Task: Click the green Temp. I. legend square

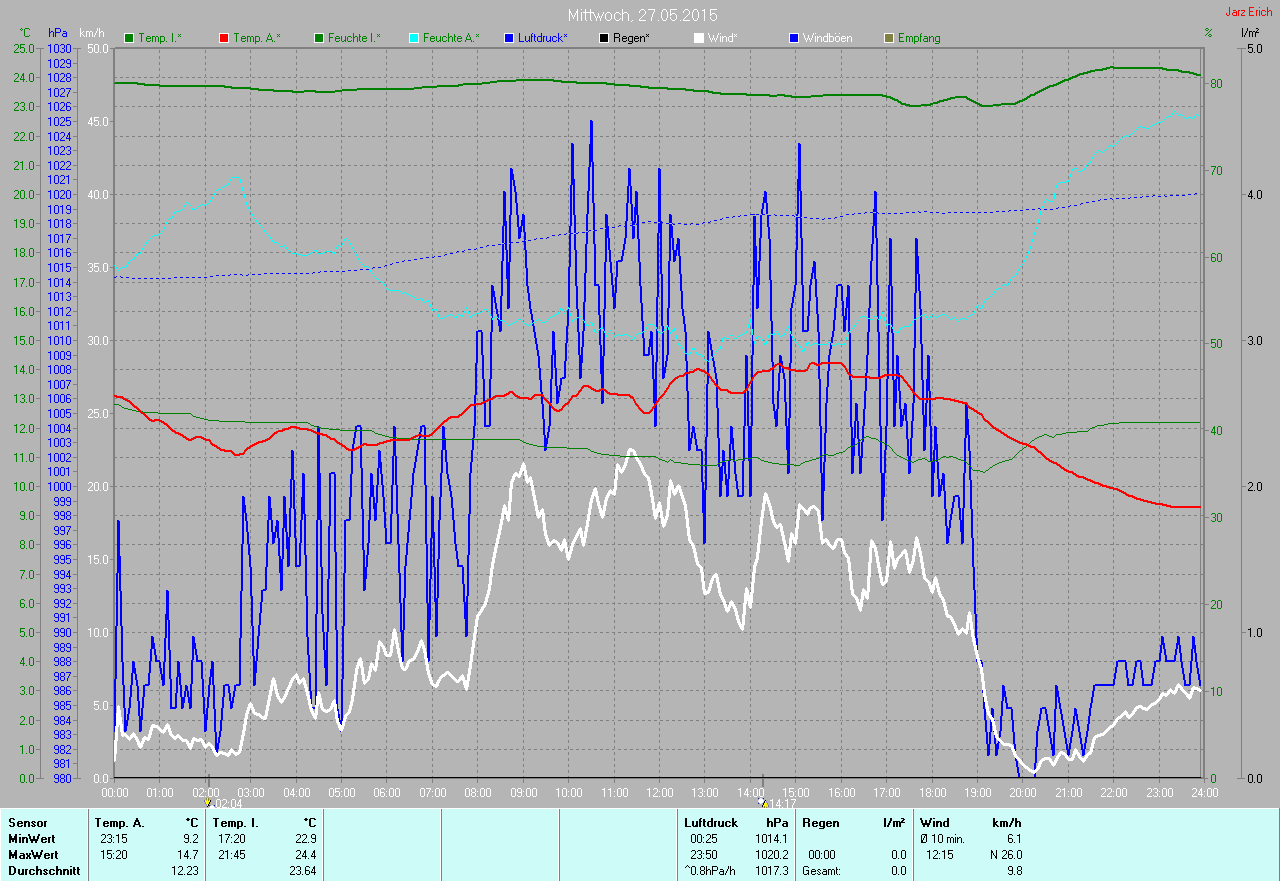Action: [129, 38]
